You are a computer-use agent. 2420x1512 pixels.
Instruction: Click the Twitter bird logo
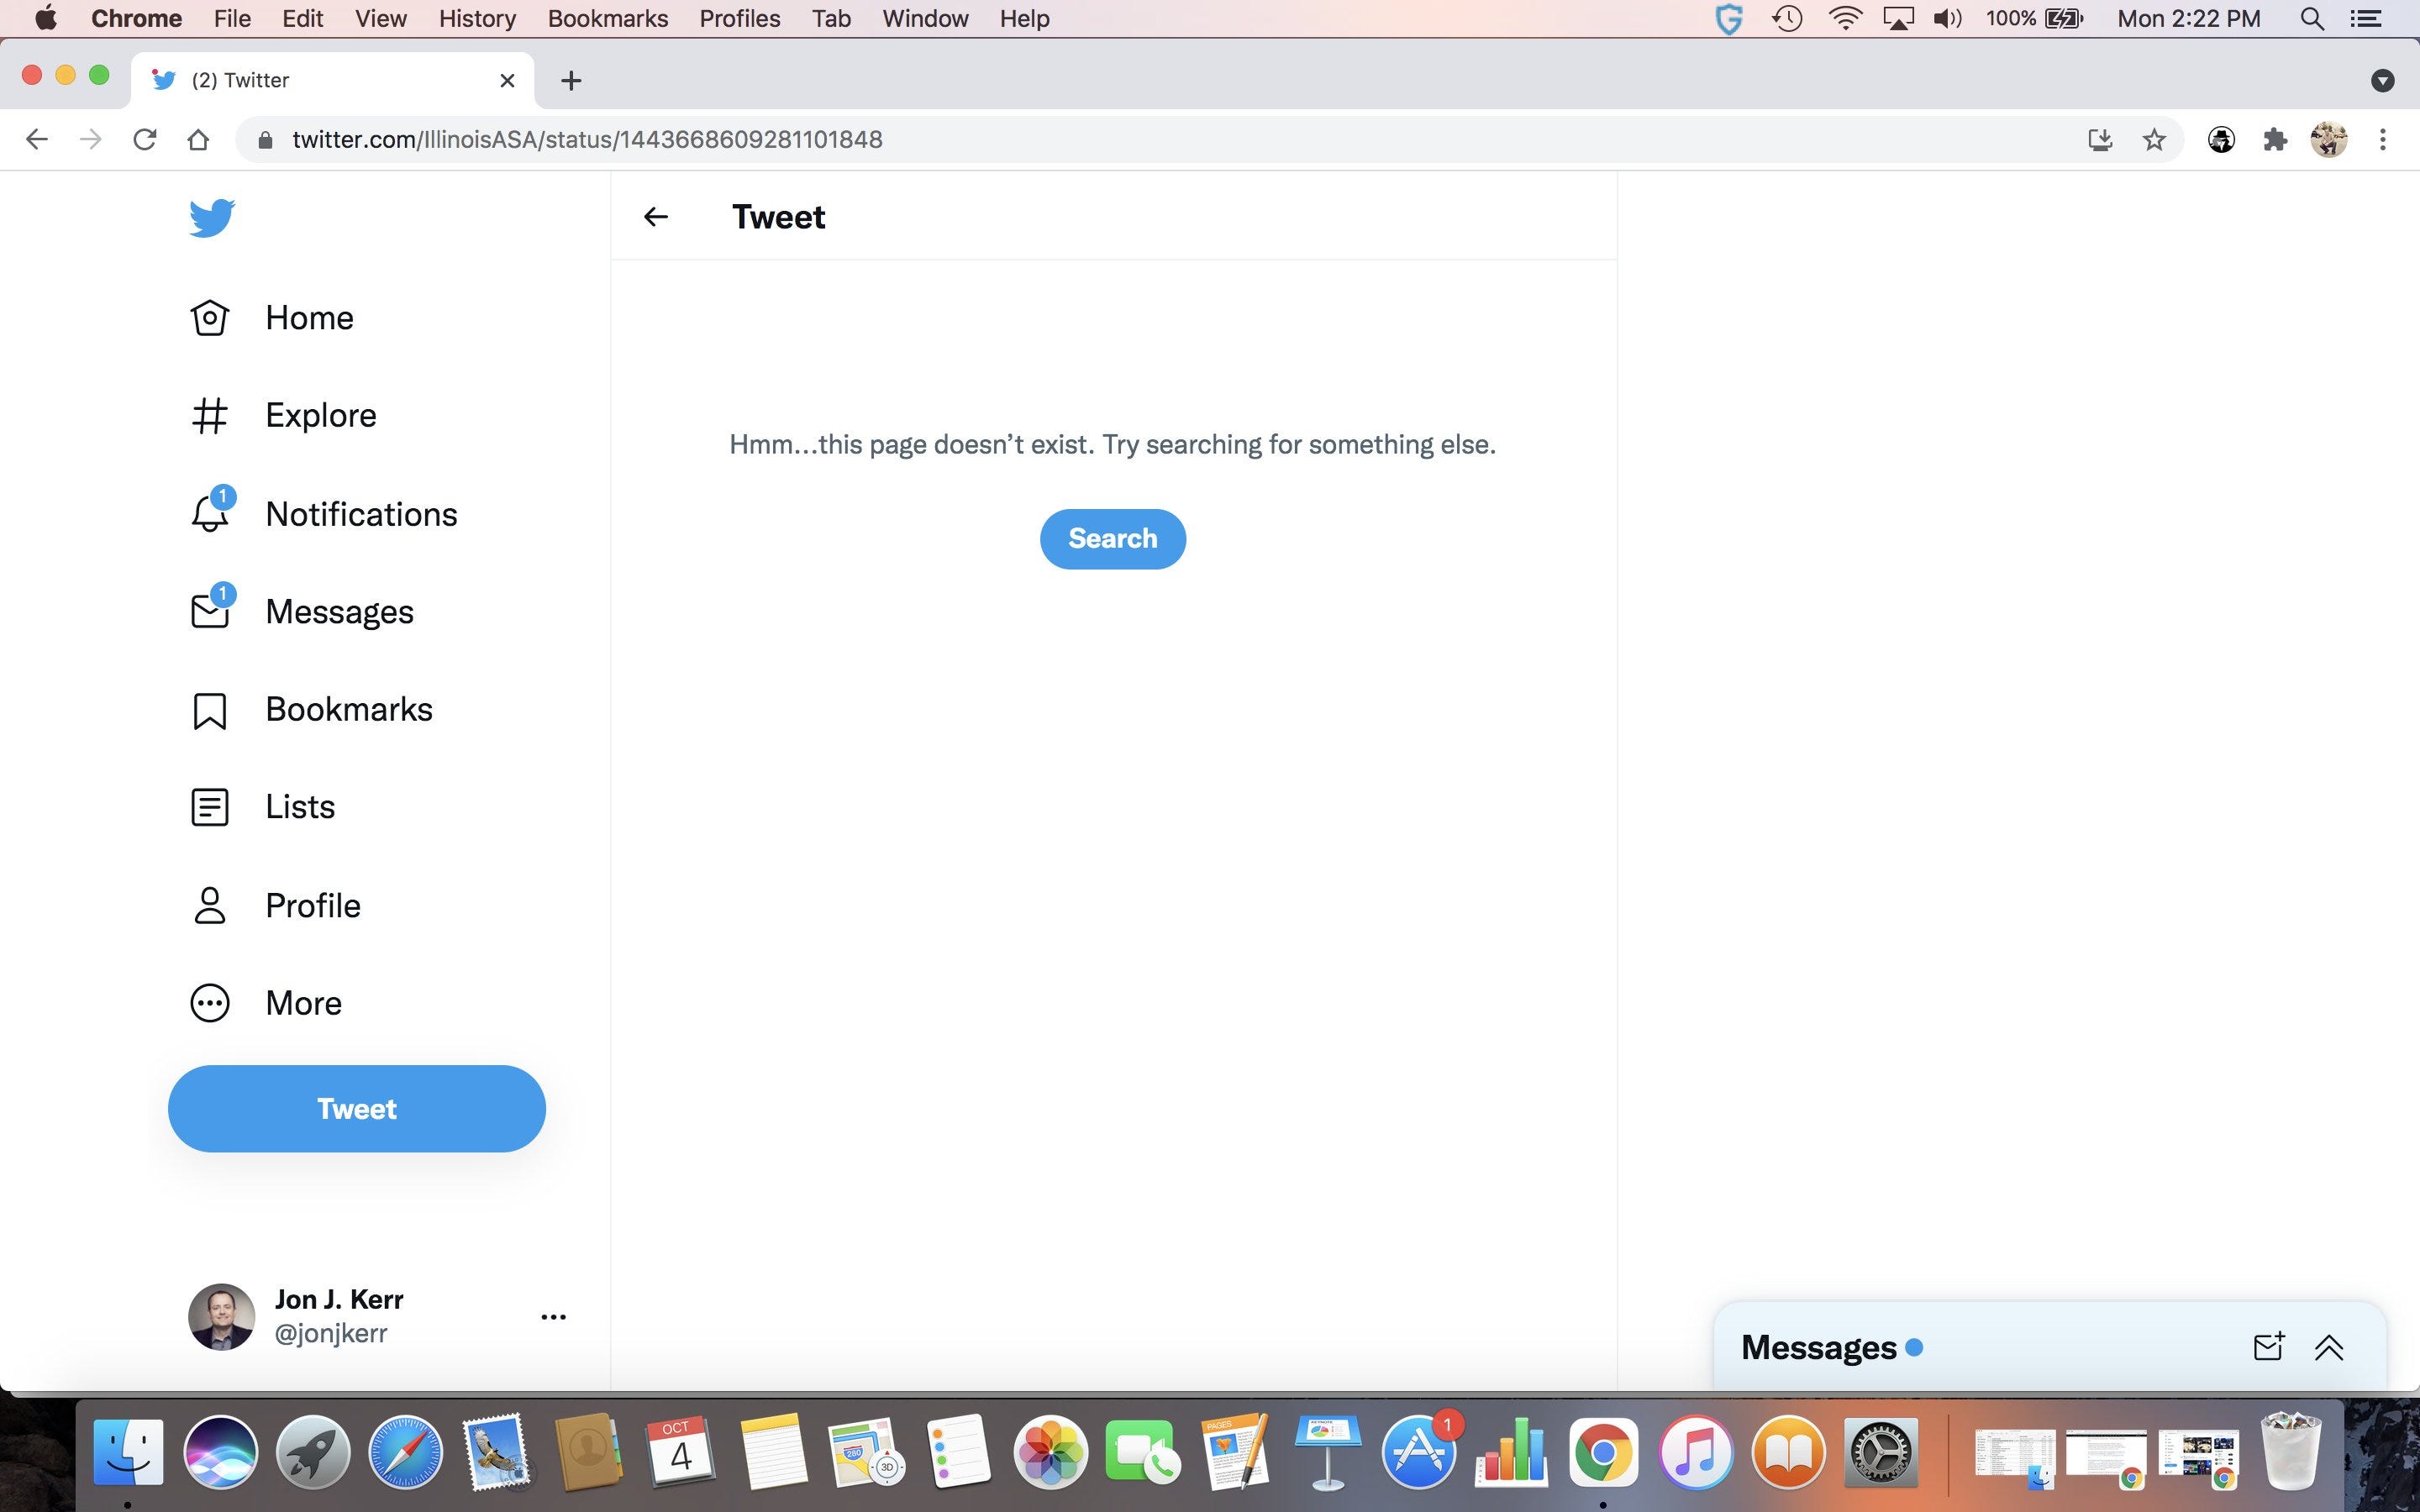click(212, 217)
